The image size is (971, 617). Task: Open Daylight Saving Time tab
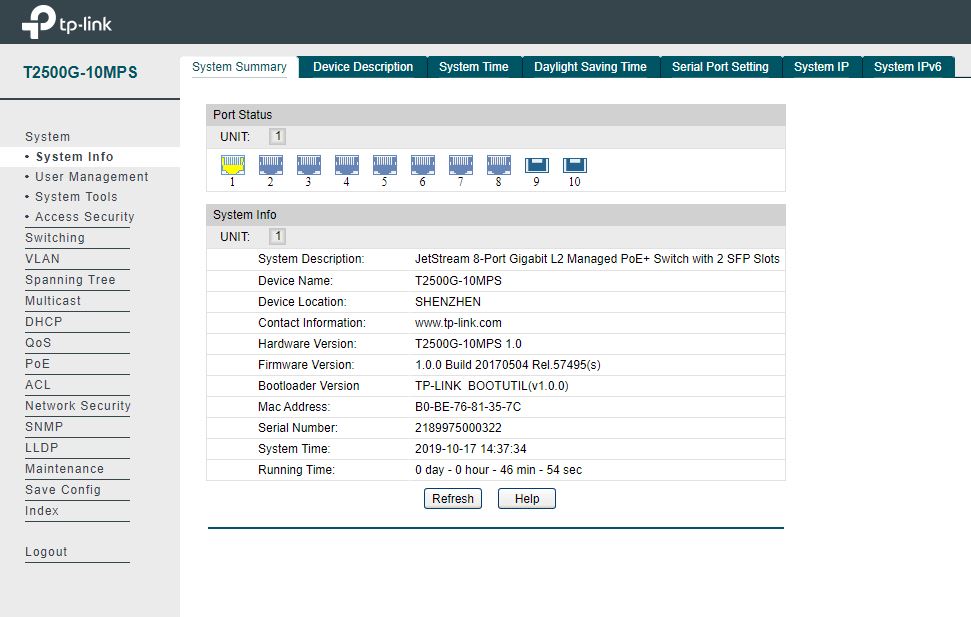tap(590, 67)
